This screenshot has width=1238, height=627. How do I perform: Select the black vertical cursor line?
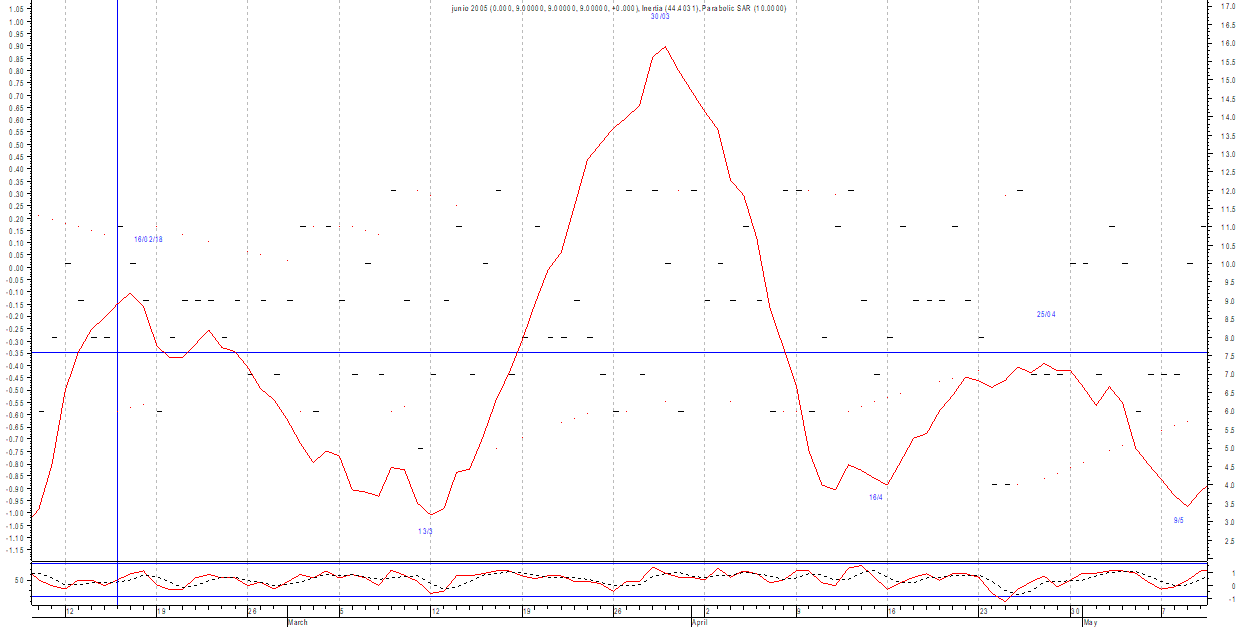click(117, 303)
